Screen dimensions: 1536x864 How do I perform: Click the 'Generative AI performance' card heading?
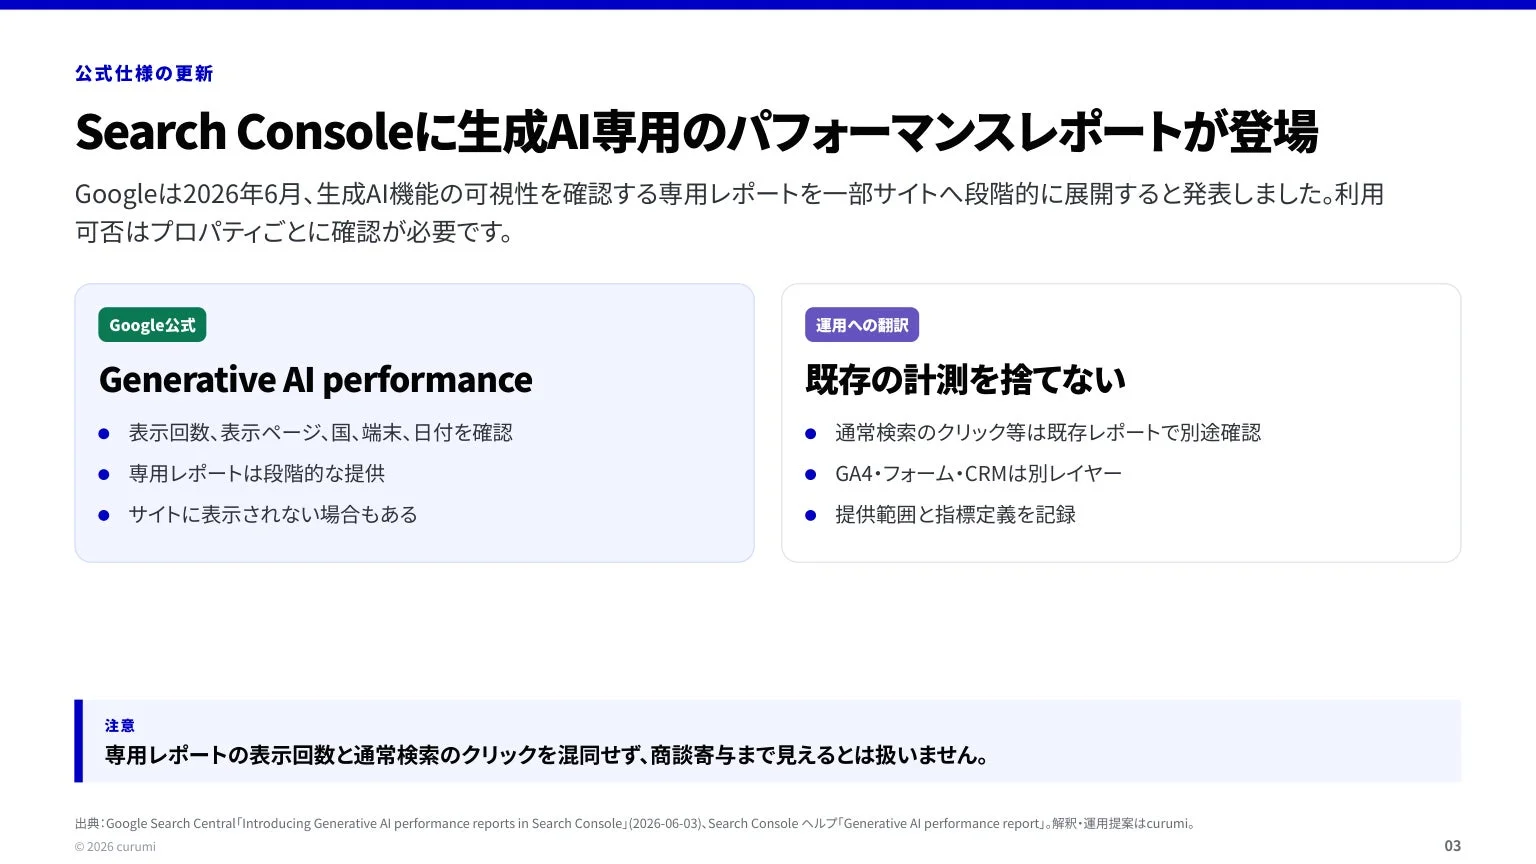point(316,379)
